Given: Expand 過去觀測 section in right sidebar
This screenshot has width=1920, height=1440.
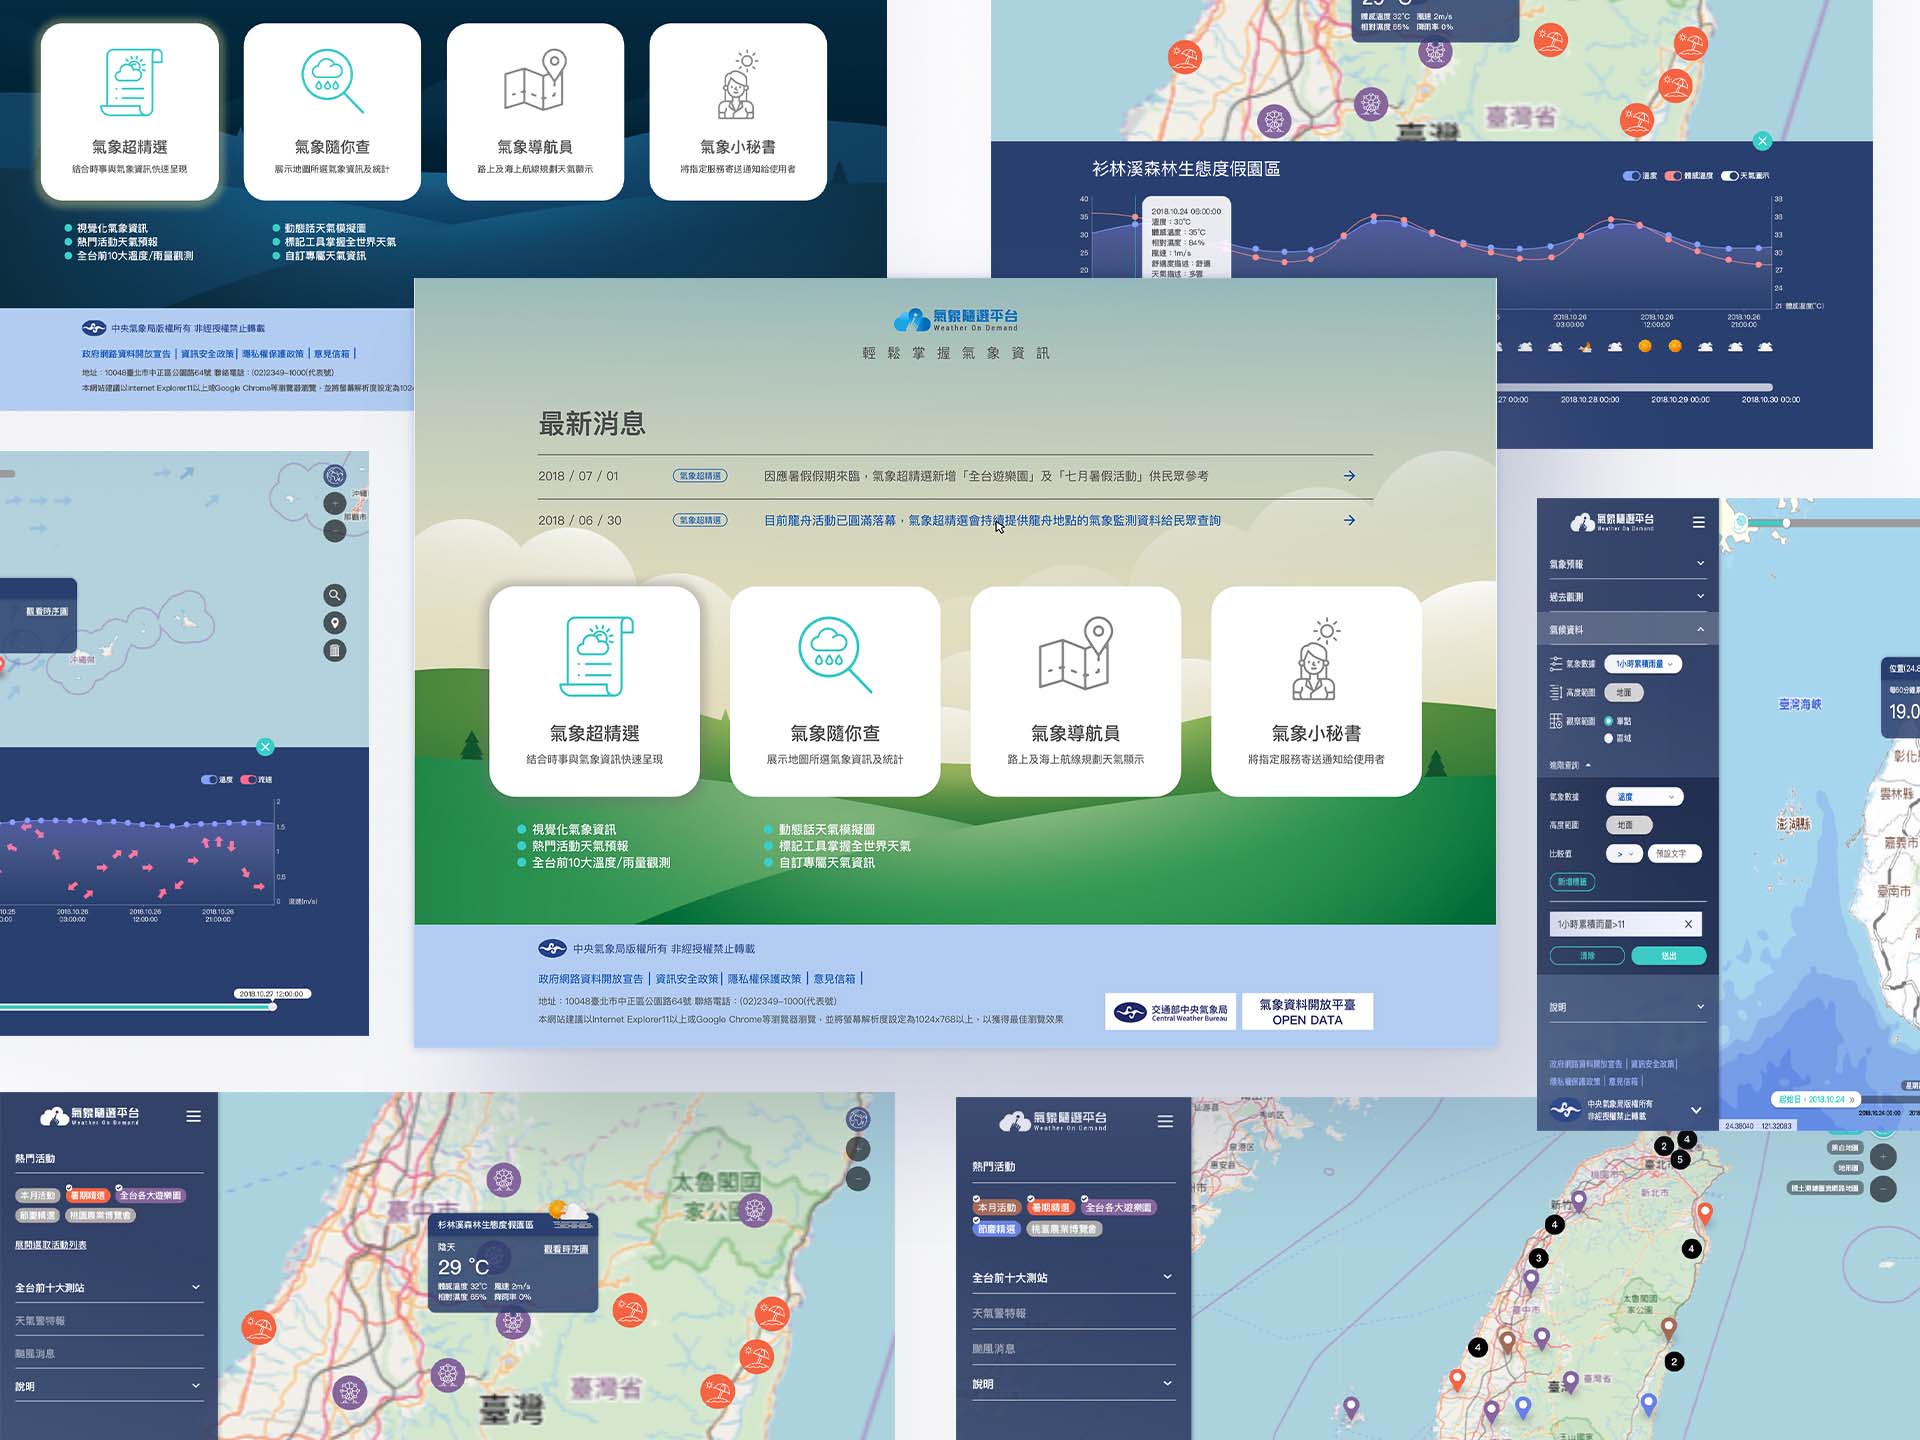Looking at the screenshot, I should 1627,597.
